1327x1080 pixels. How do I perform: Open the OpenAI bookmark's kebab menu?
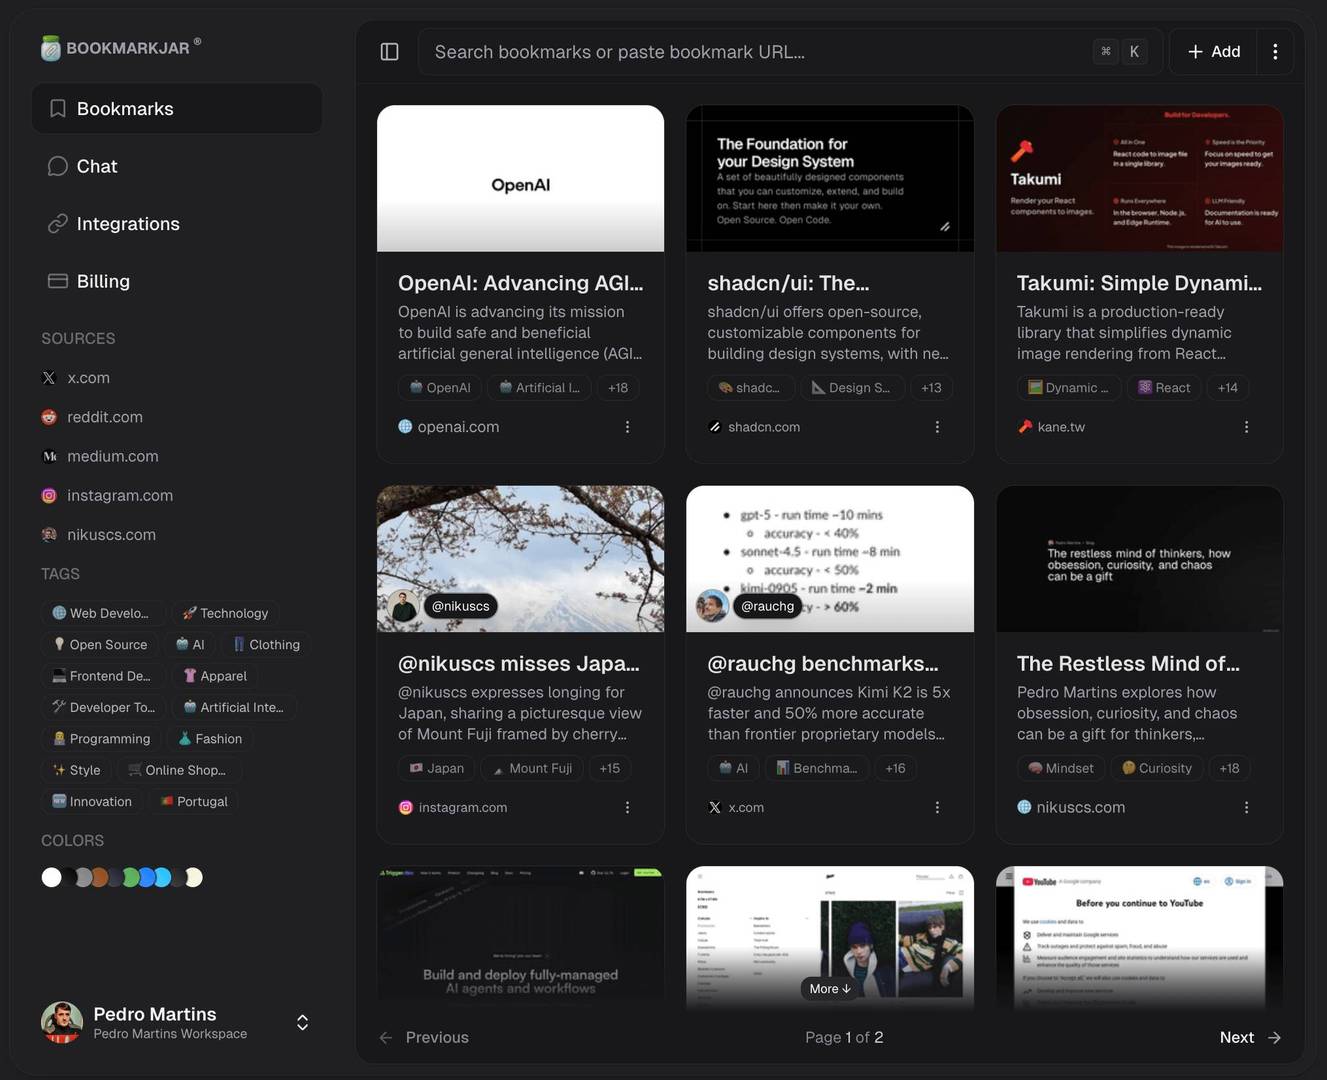point(628,426)
